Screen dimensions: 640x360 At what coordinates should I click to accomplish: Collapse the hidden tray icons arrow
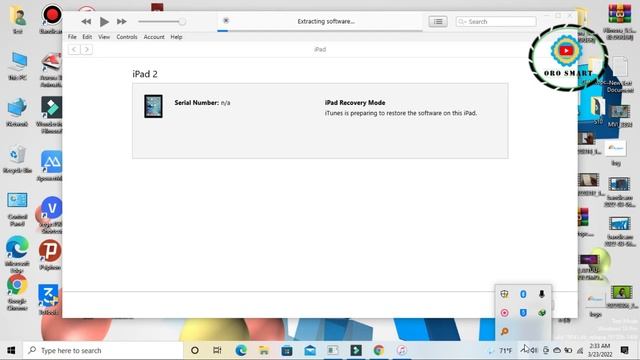tap(524, 350)
